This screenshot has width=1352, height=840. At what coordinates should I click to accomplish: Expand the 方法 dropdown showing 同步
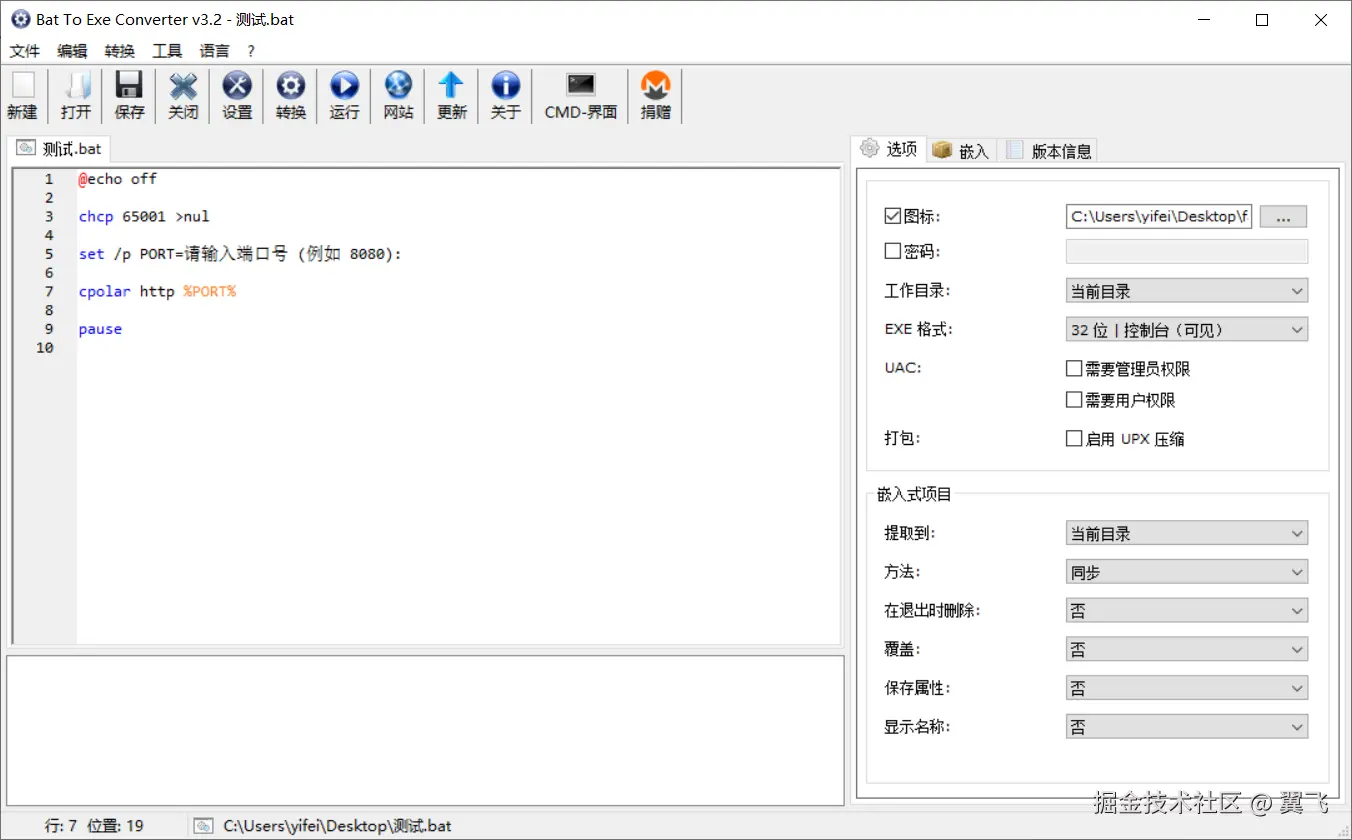[1187, 573]
